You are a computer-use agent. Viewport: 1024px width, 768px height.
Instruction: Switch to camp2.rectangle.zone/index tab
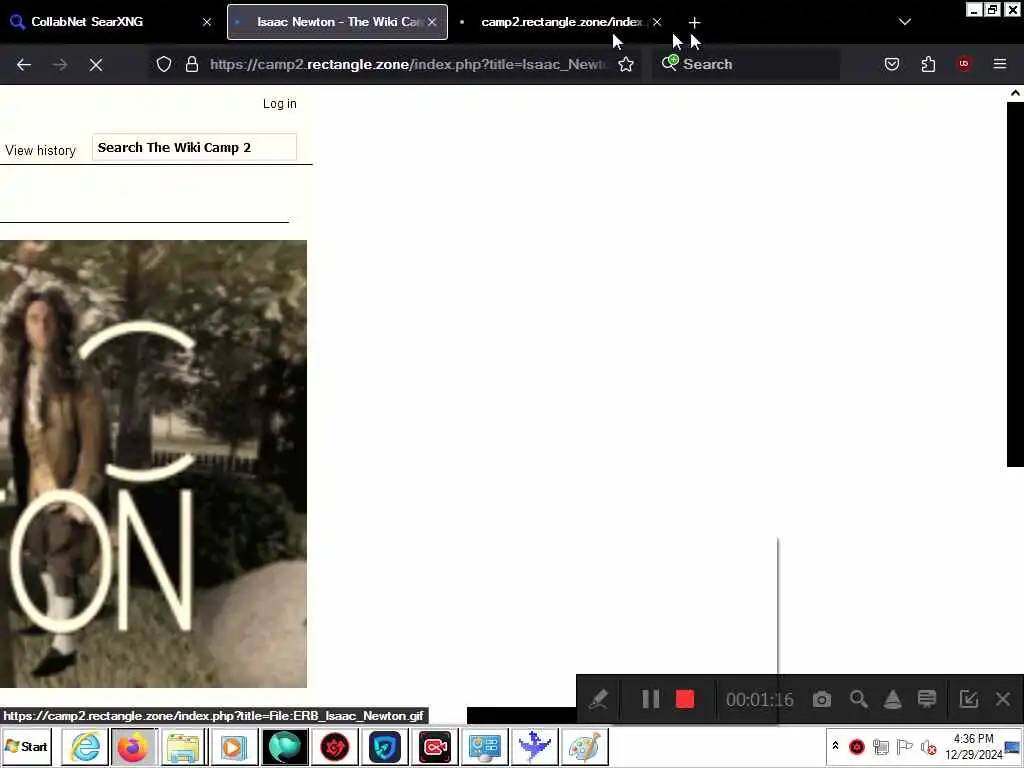pos(562,22)
